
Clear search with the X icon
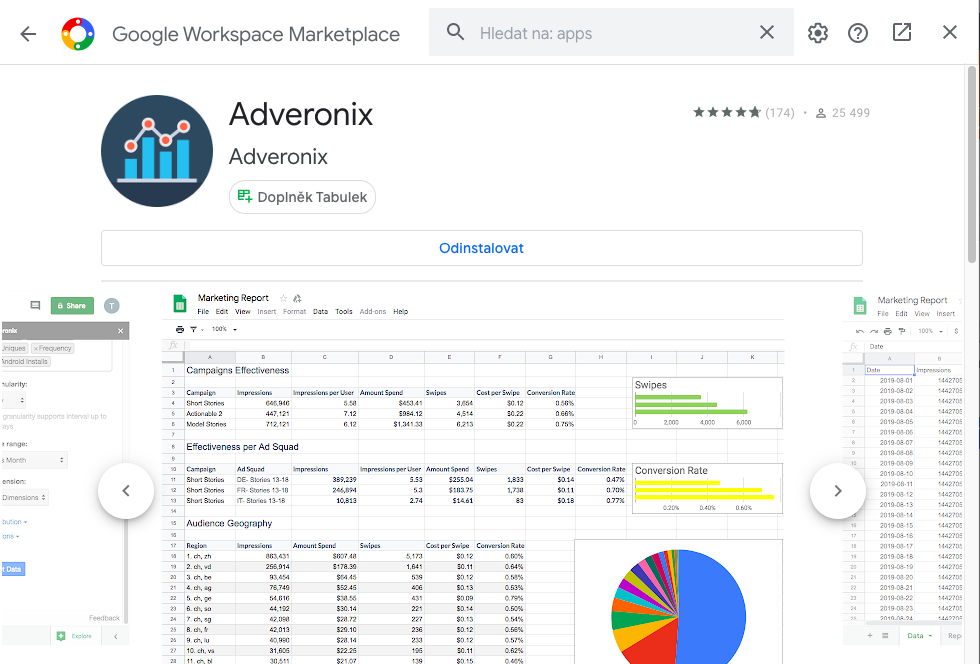click(x=767, y=32)
